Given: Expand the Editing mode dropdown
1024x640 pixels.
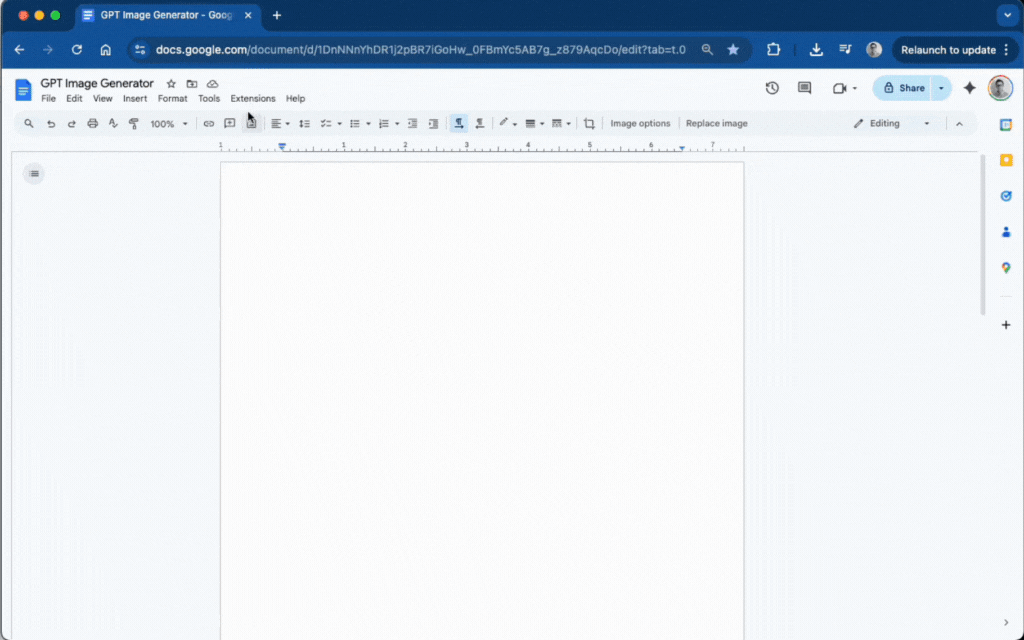Looking at the screenshot, I should coord(925,123).
